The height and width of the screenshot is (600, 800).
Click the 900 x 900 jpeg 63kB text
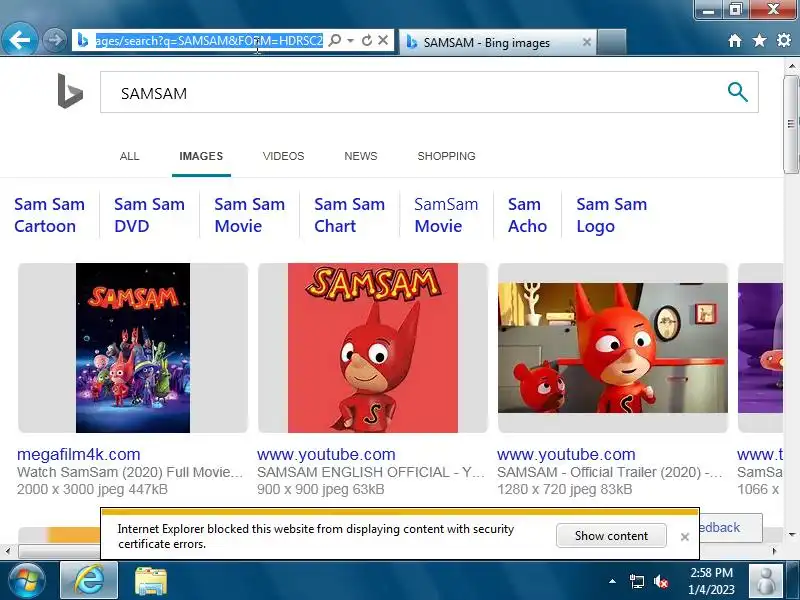click(320, 489)
